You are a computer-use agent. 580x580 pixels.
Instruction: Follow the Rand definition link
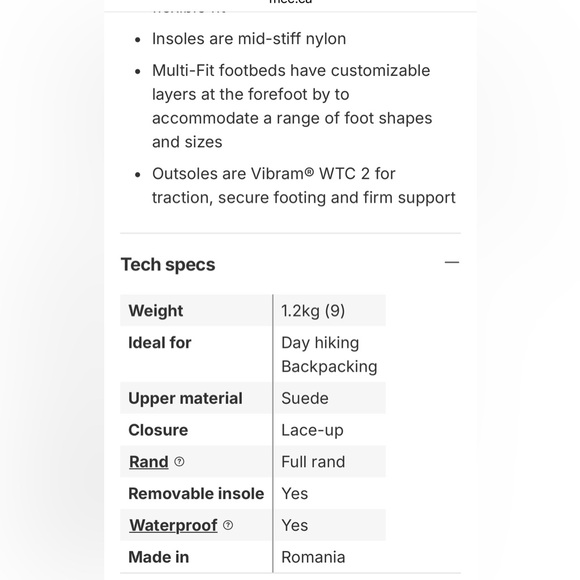pos(149,462)
